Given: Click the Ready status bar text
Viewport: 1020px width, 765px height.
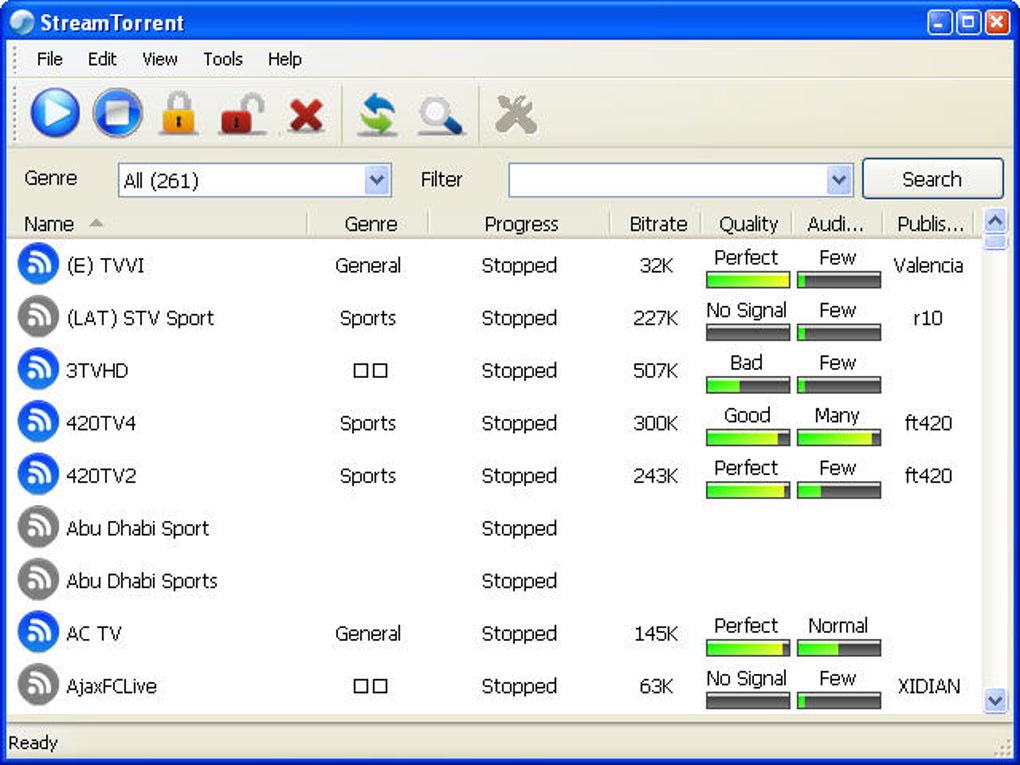Looking at the screenshot, I should point(33,742).
